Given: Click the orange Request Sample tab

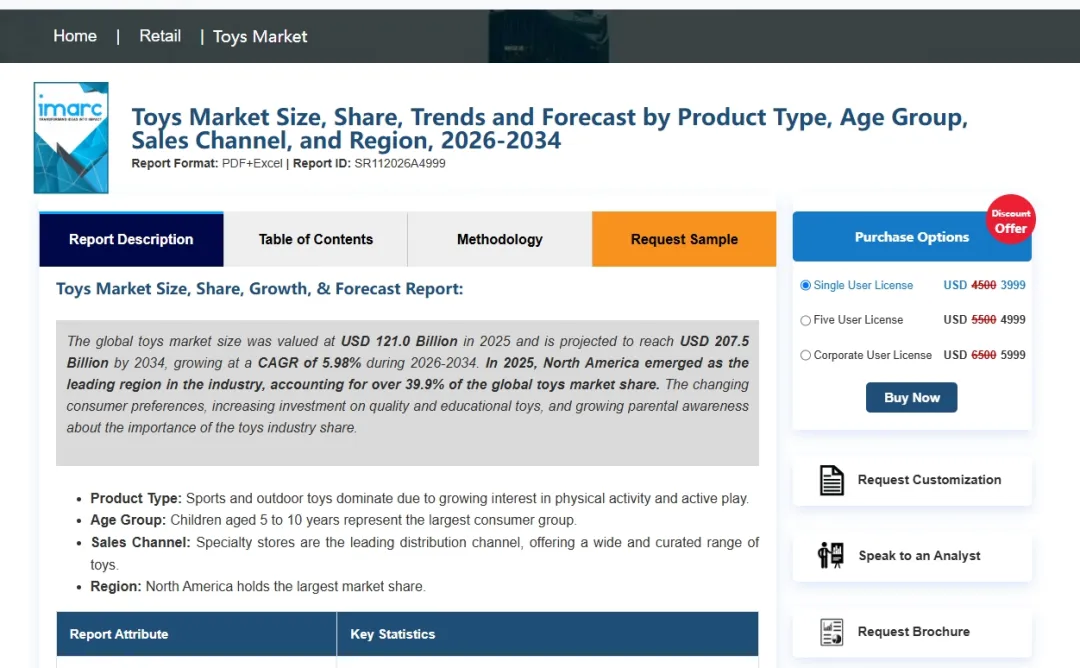Looking at the screenshot, I should (684, 239).
